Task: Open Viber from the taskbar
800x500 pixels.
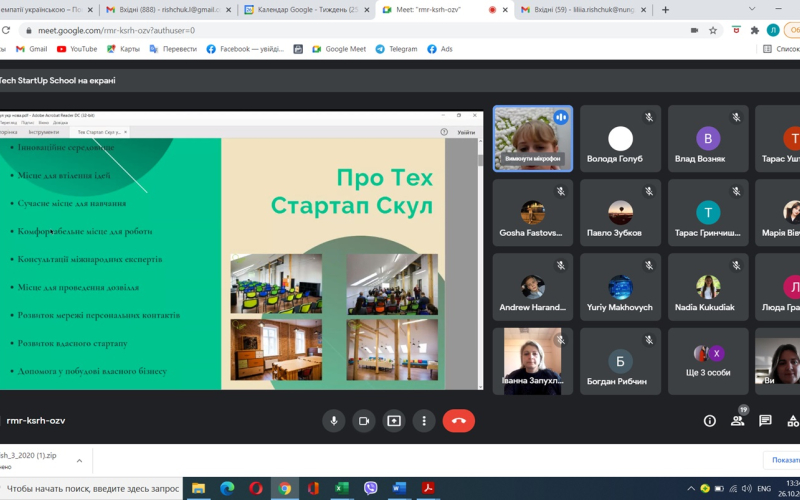Action: point(371,489)
